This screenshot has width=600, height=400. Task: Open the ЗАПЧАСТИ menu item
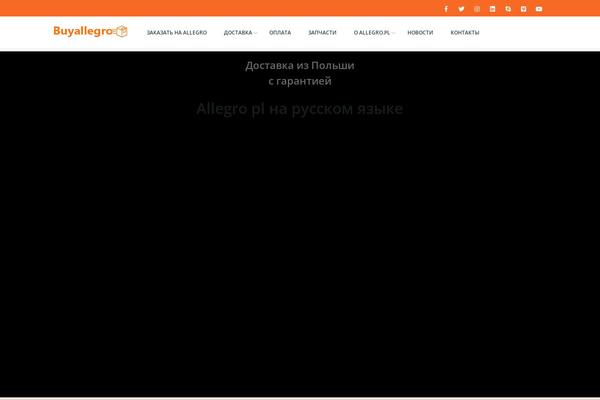click(322, 33)
